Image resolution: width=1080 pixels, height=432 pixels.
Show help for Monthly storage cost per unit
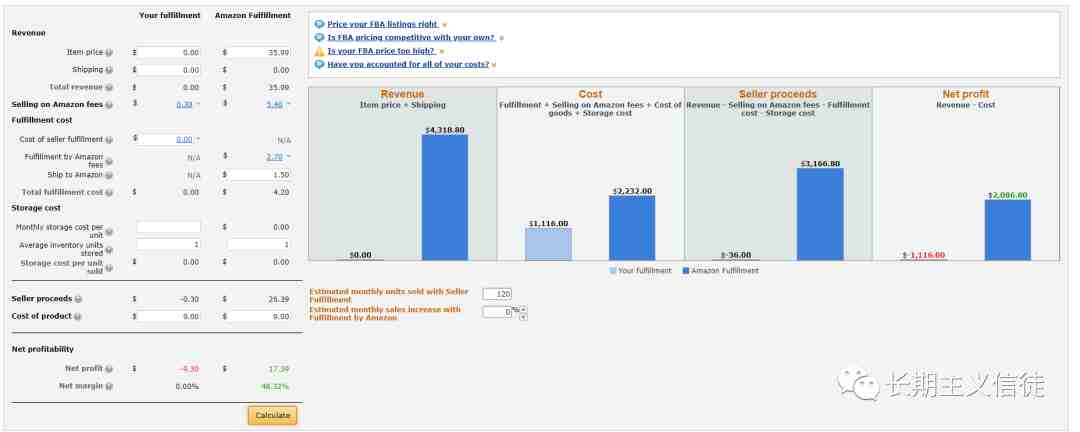(109, 232)
